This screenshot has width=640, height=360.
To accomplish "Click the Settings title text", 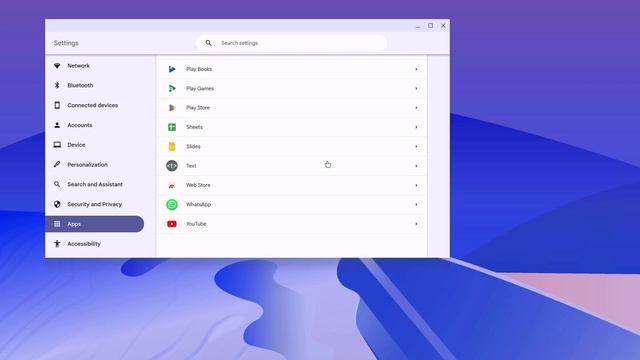I will pyautogui.click(x=66, y=43).
